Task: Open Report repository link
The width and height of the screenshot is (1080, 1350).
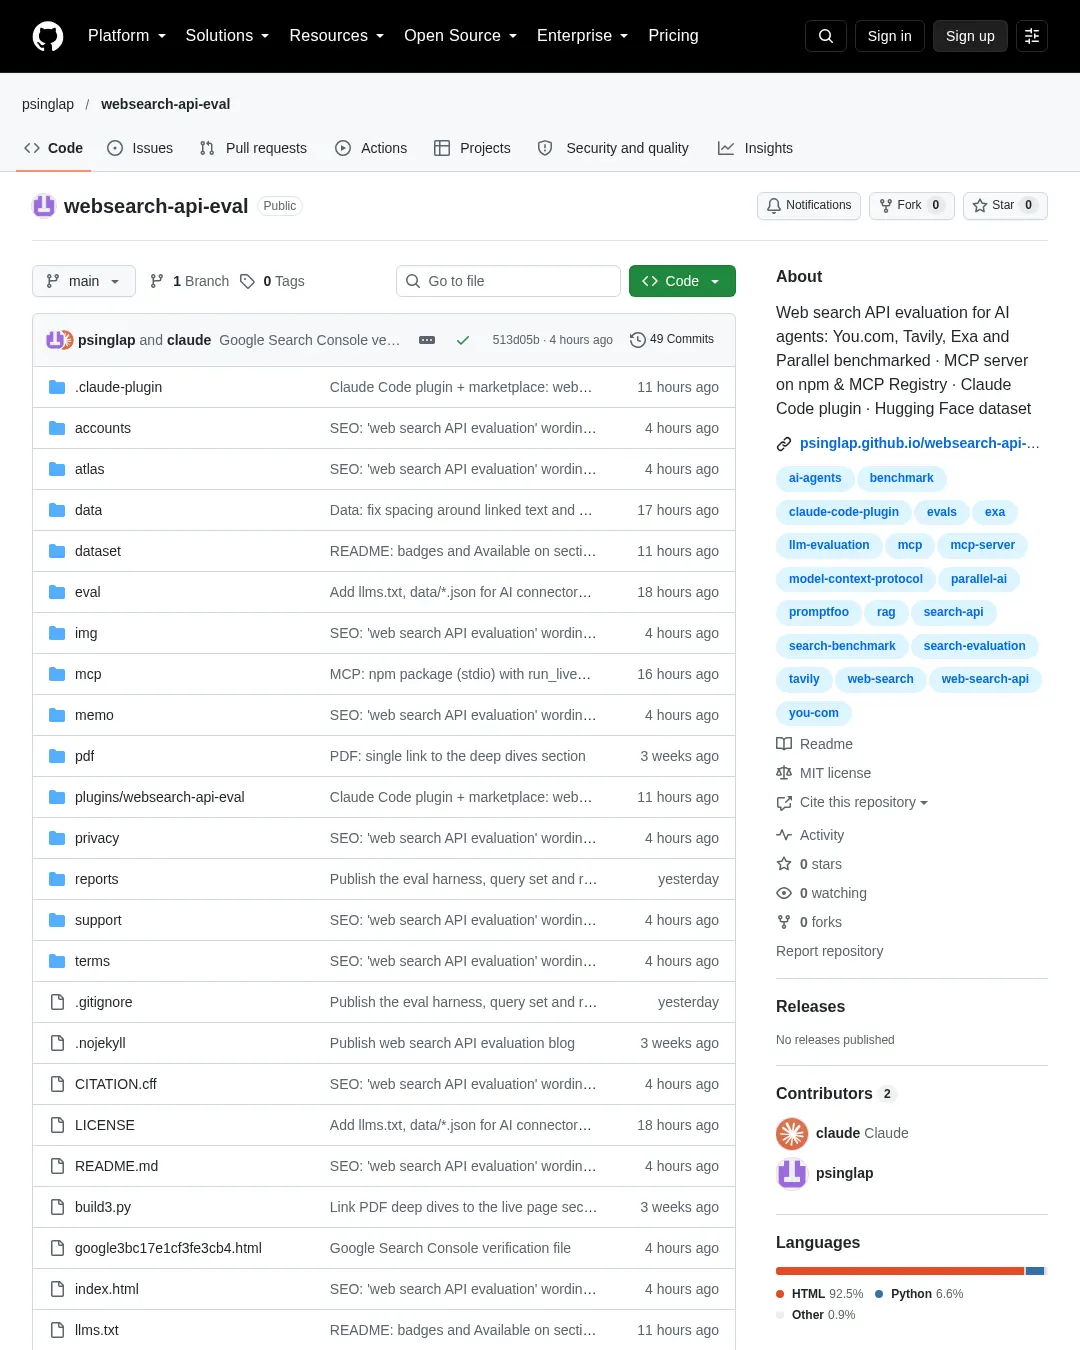Action: [829, 951]
